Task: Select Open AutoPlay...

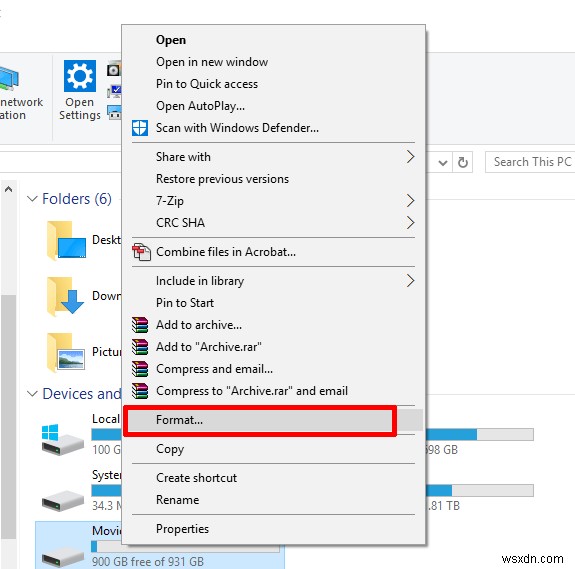Action: click(273, 106)
